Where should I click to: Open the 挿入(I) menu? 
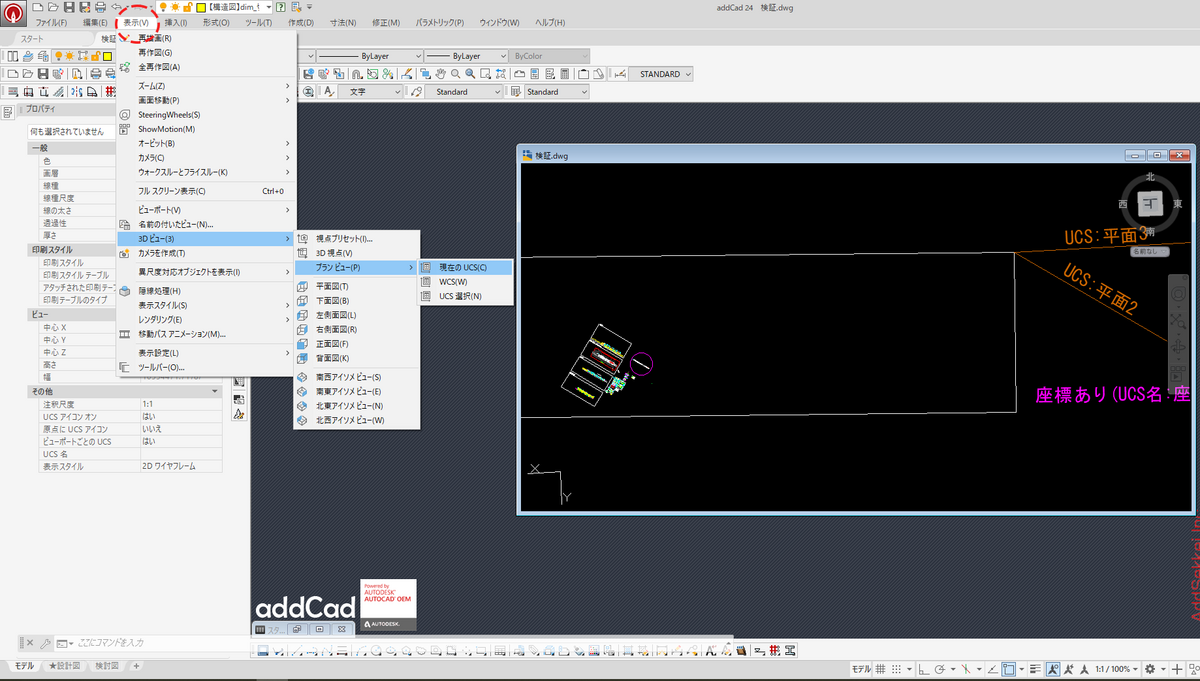175,22
